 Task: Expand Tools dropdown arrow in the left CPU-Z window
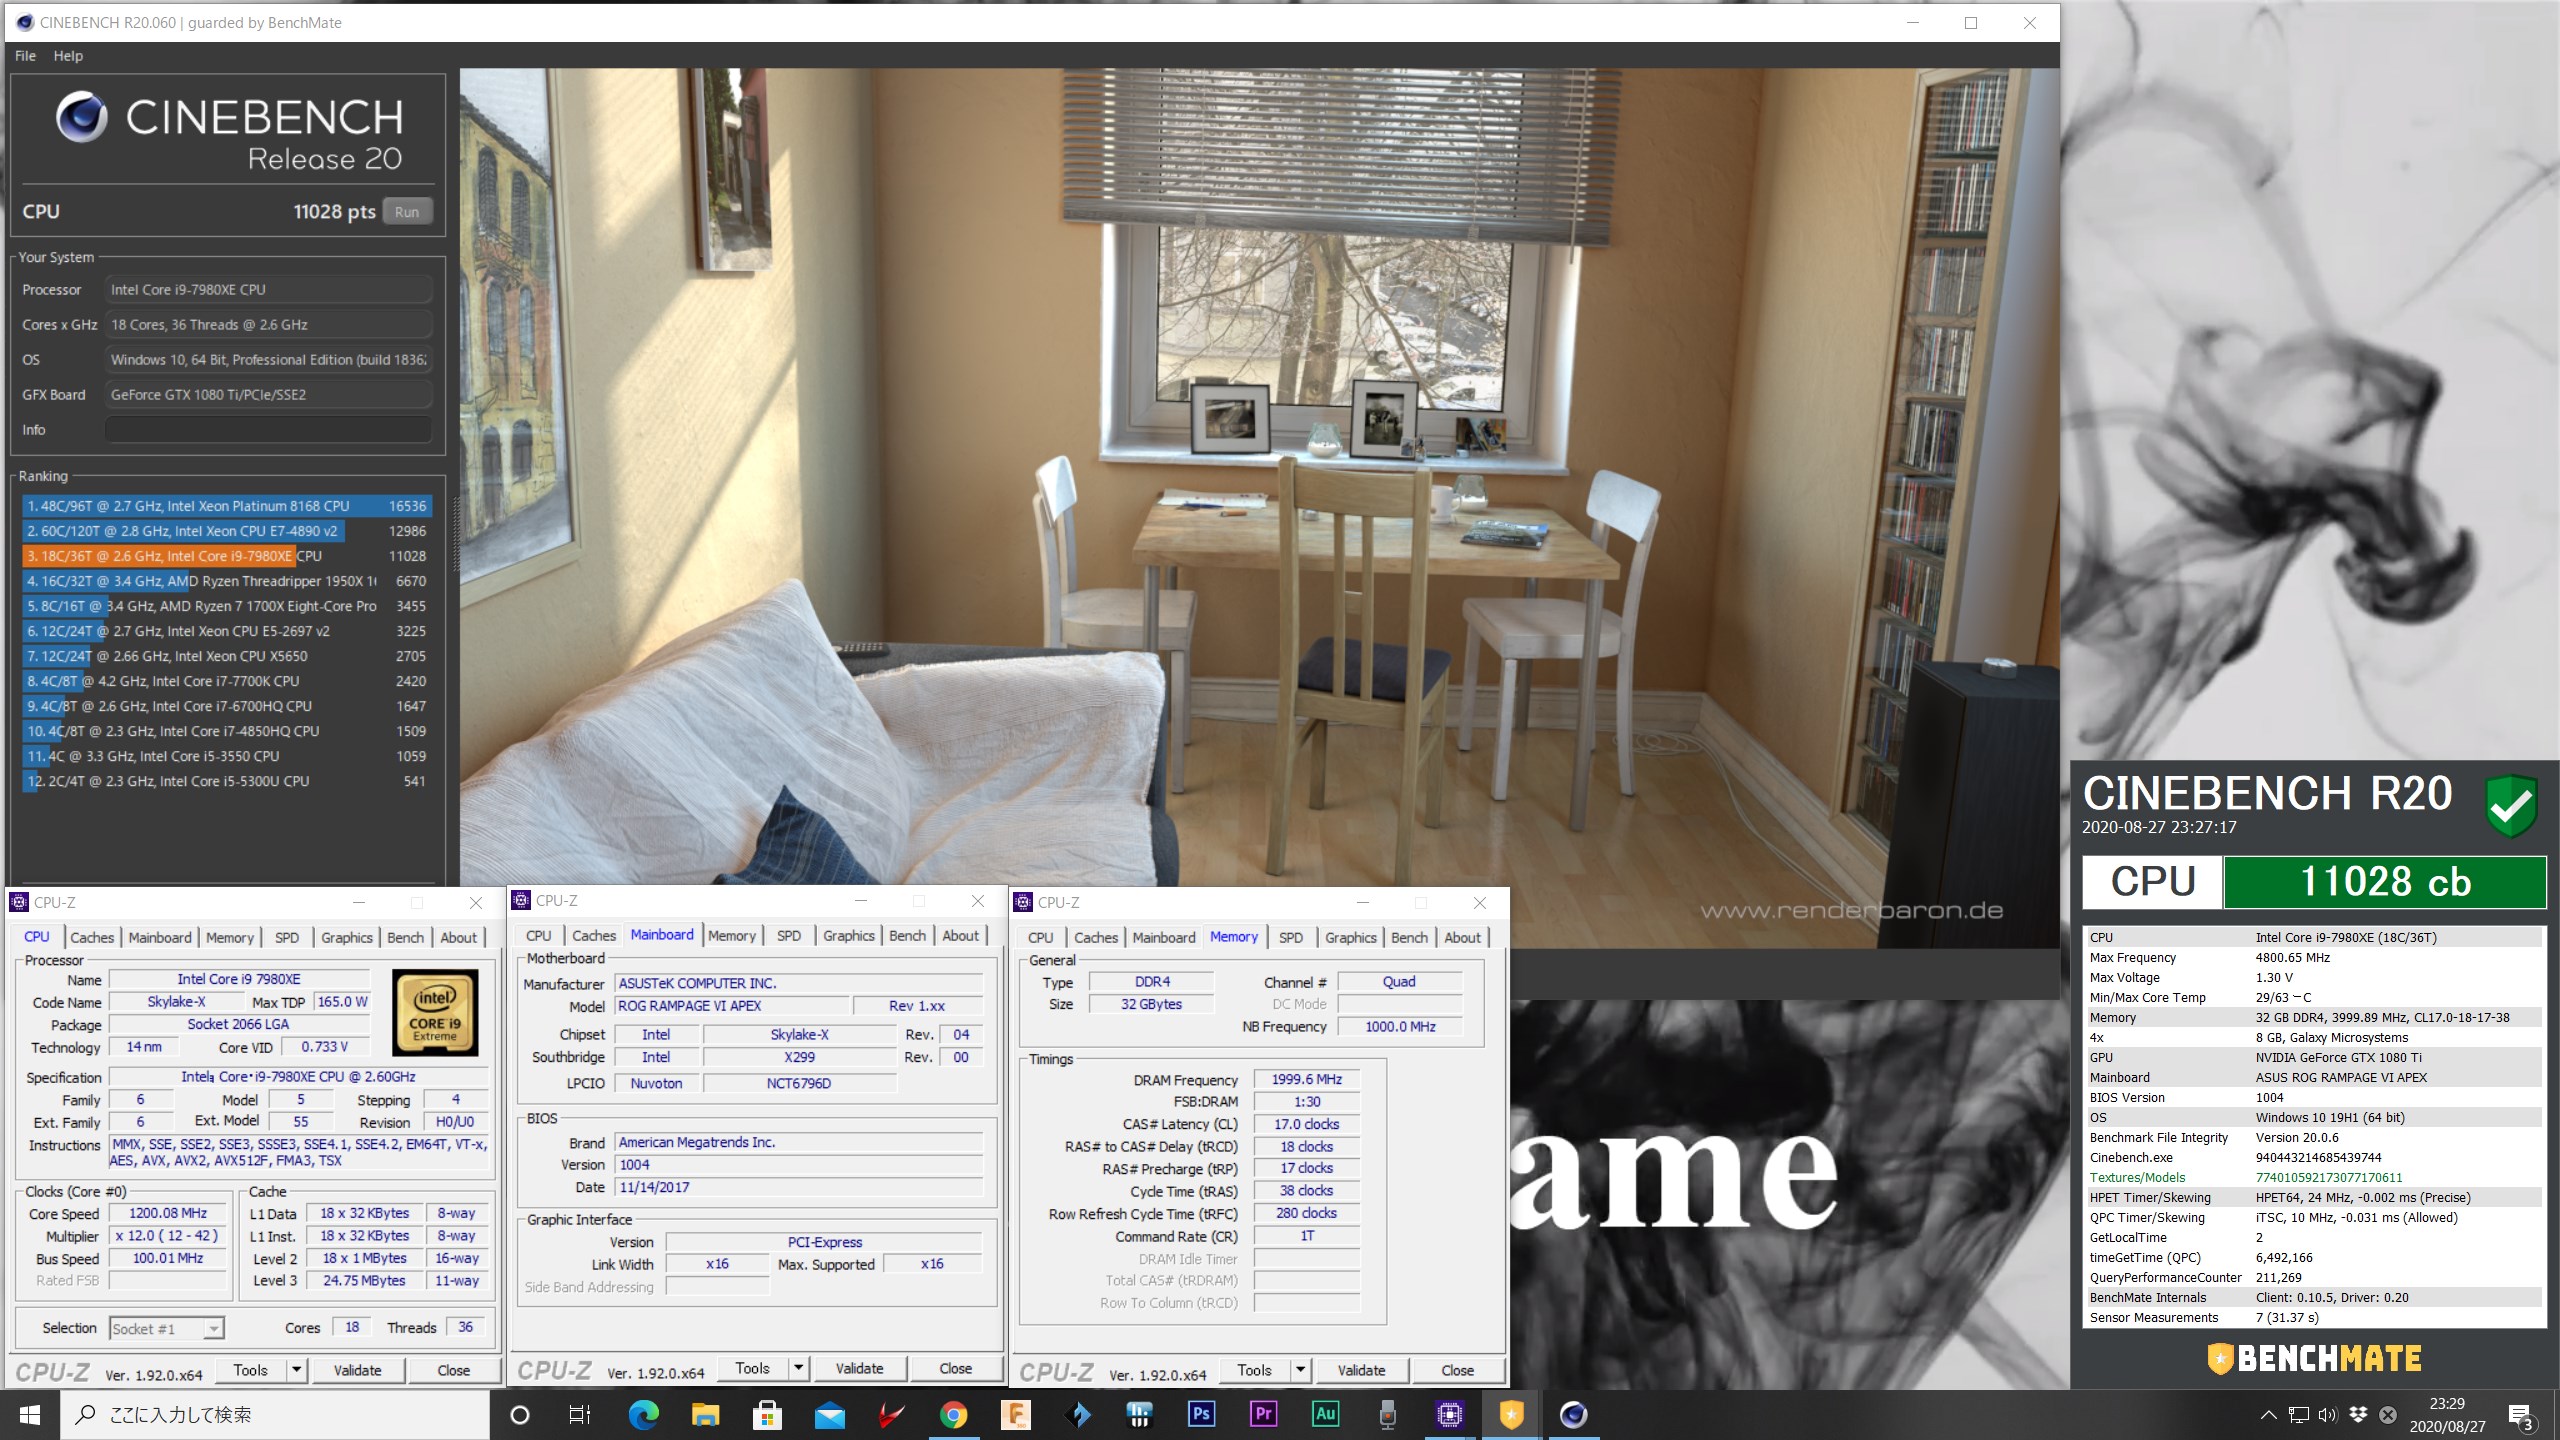point(297,1370)
